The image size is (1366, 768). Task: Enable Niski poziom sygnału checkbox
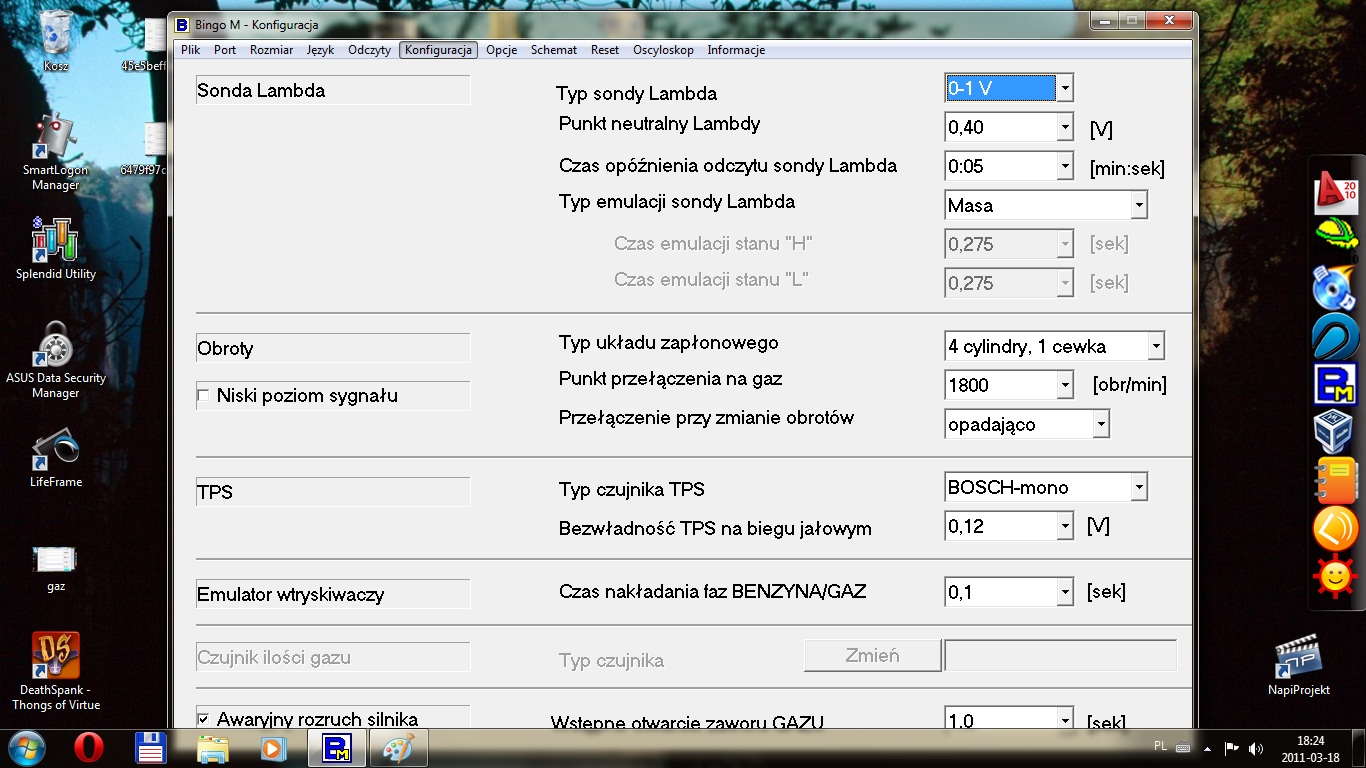204,396
